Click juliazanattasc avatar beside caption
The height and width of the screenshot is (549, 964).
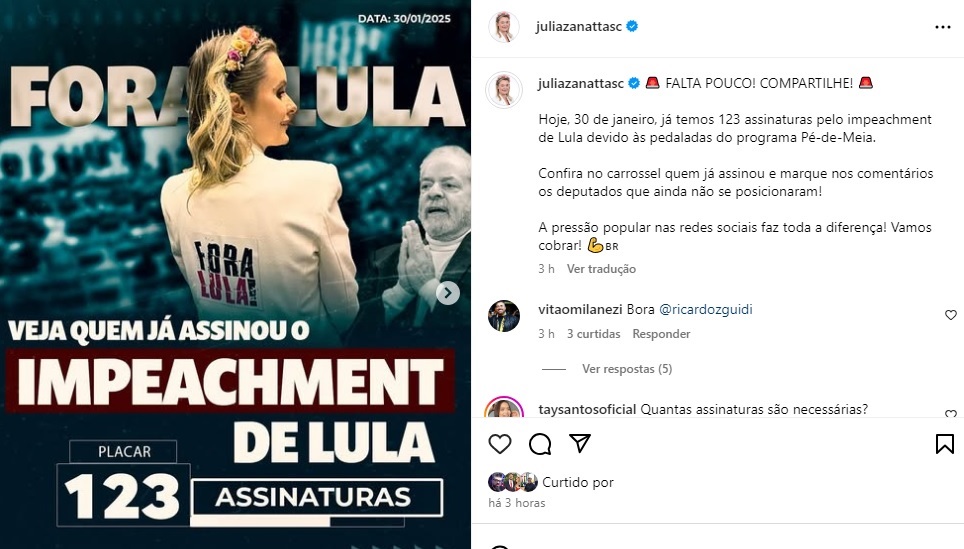[x=504, y=90]
